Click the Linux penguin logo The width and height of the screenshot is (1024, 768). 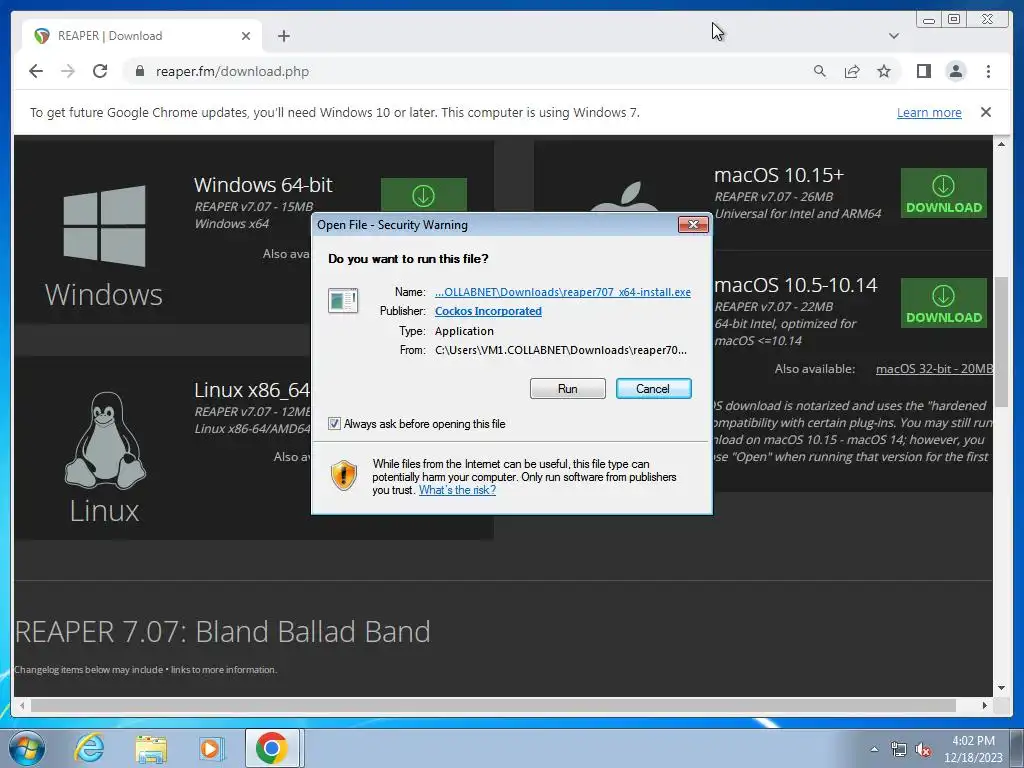pos(105,441)
